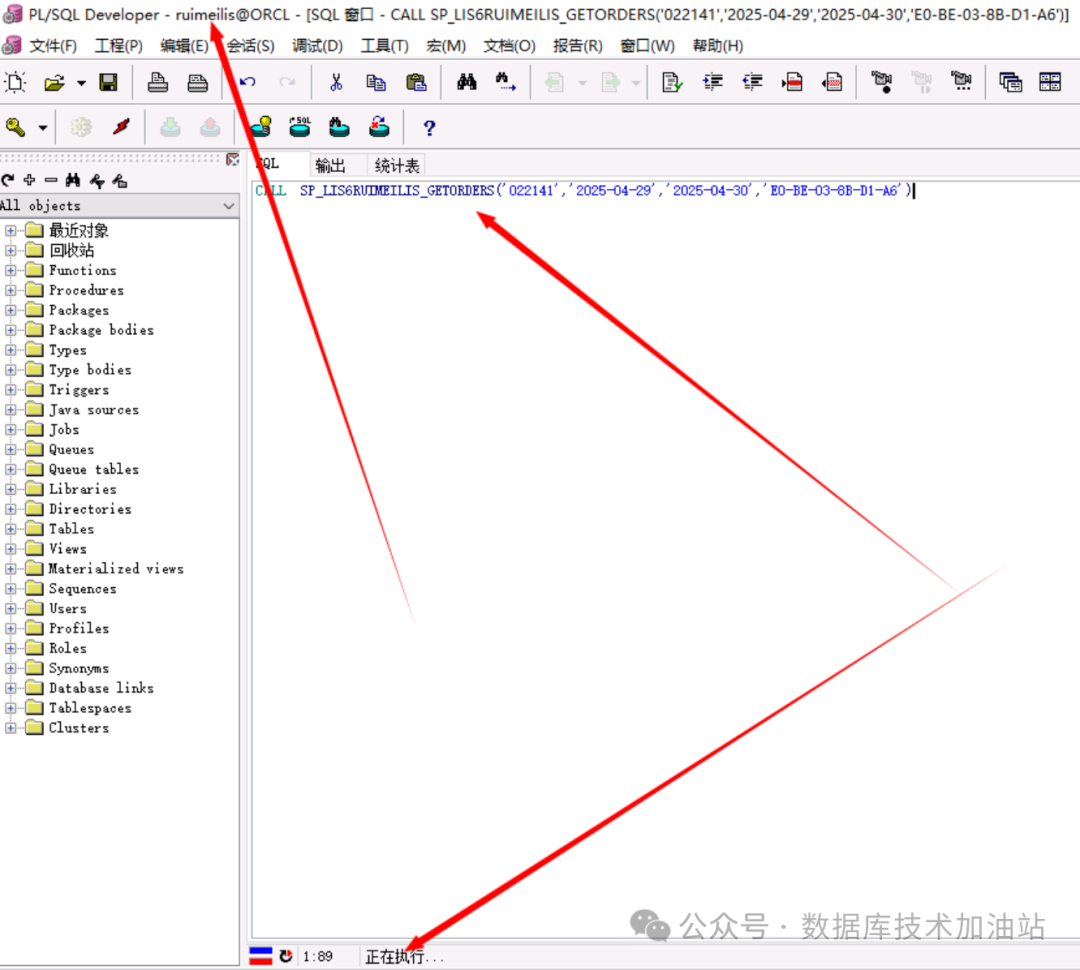Click the Paste clipboard icon

coord(416,83)
